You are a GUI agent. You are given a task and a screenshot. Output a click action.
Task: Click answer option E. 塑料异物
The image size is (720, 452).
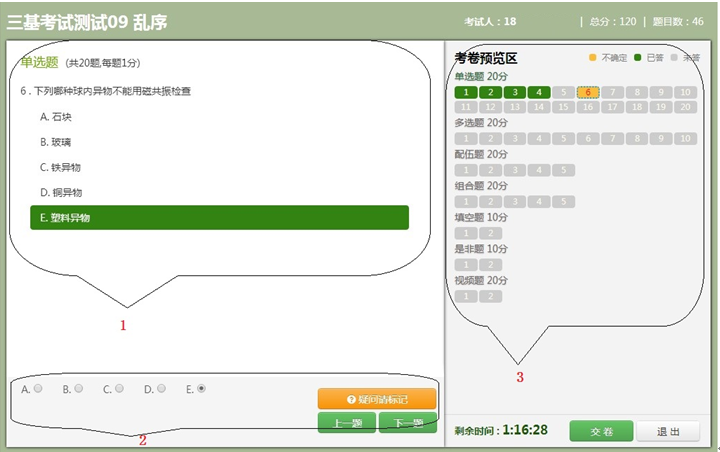pyautogui.click(x=219, y=218)
